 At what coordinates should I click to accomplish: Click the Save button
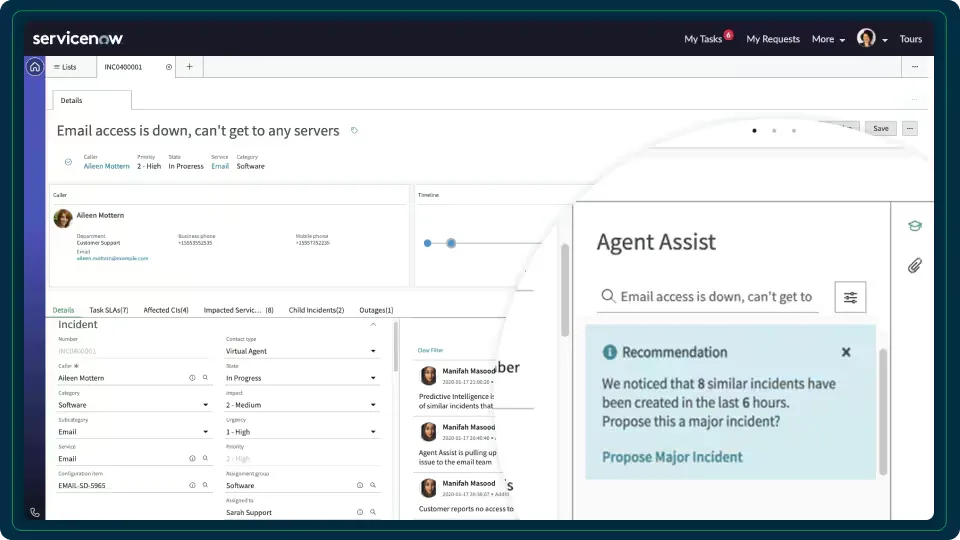coord(880,129)
